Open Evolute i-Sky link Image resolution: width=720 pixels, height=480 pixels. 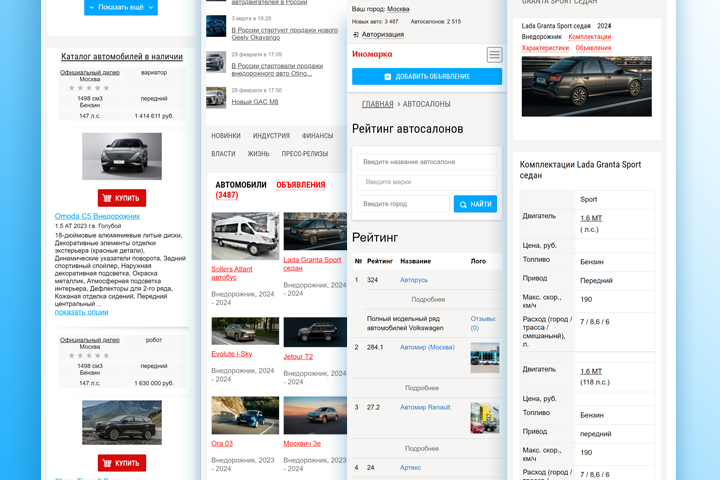[231, 354]
